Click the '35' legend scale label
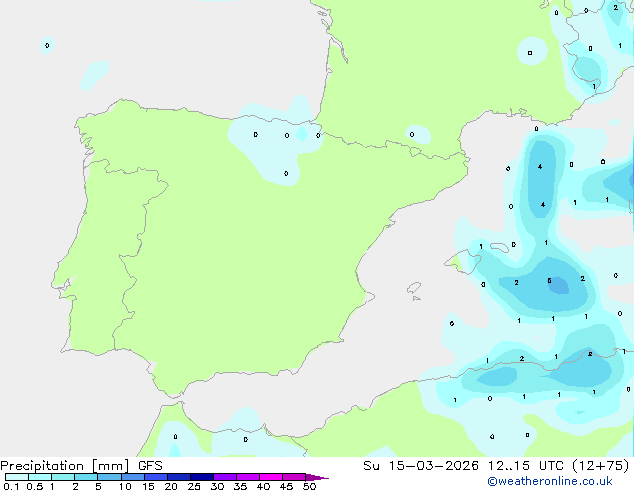Screen dimensions: 634x490 240,486
